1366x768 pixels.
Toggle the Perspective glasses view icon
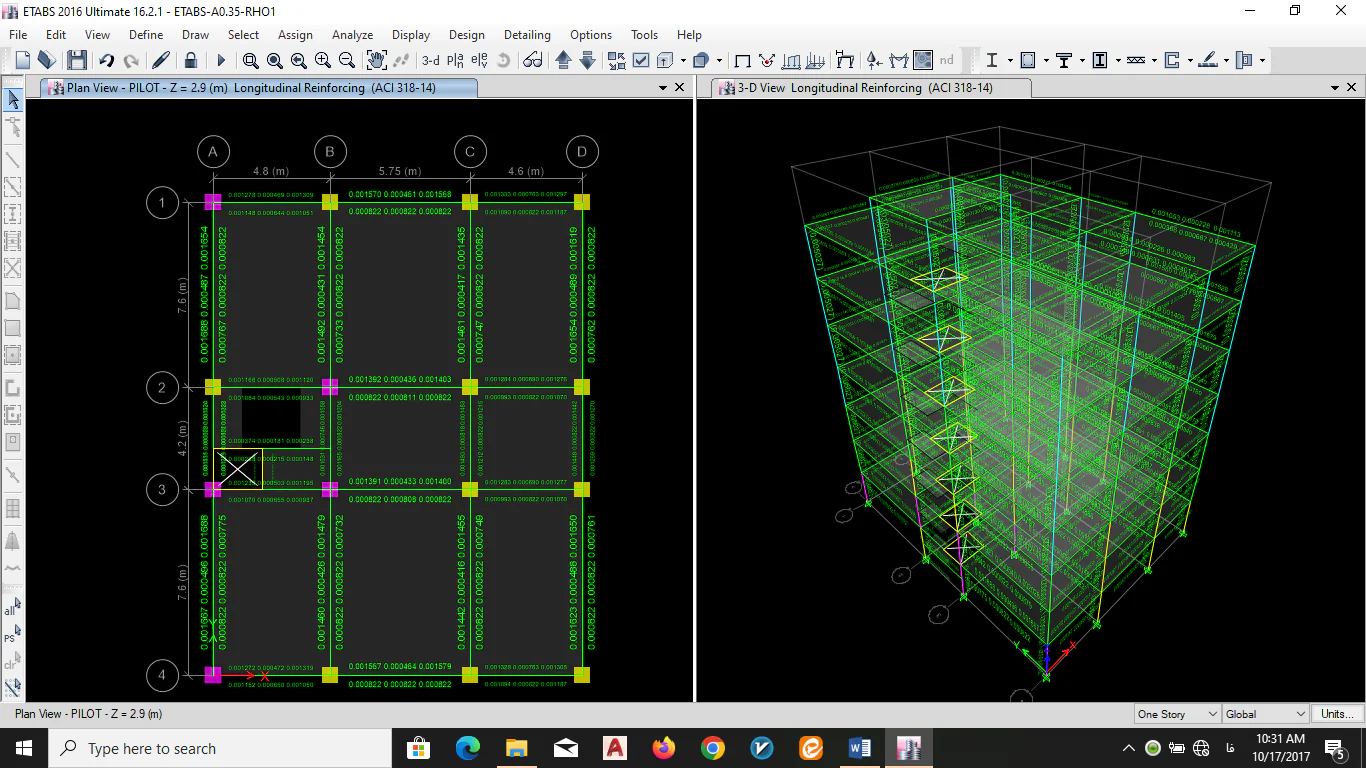coord(533,61)
